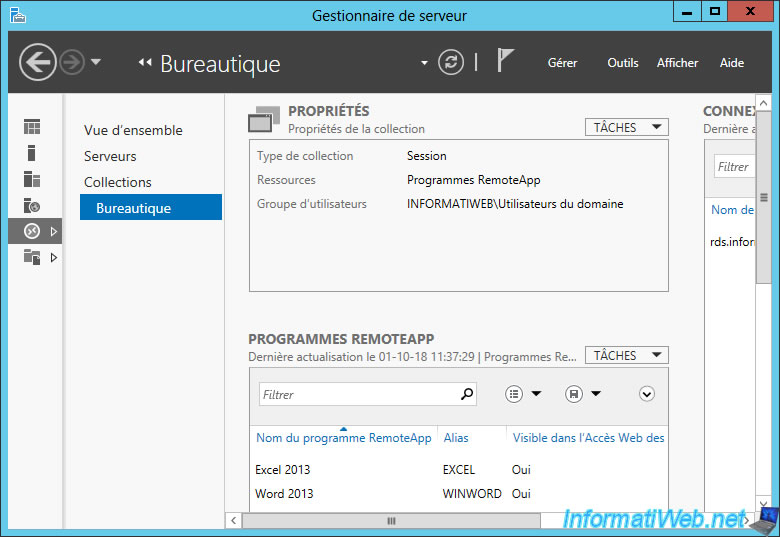
Task: Click the list criteria icon
Action: pos(514,394)
